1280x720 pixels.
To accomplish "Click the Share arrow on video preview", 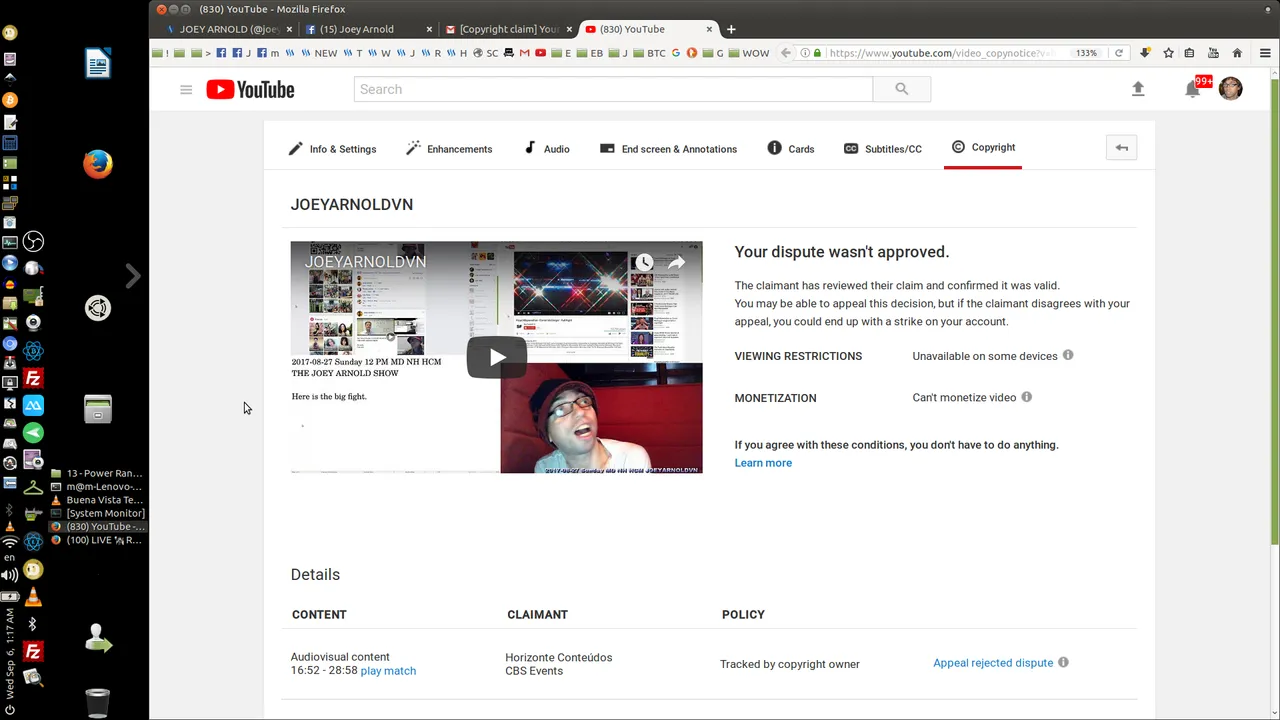I will coord(677,262).
